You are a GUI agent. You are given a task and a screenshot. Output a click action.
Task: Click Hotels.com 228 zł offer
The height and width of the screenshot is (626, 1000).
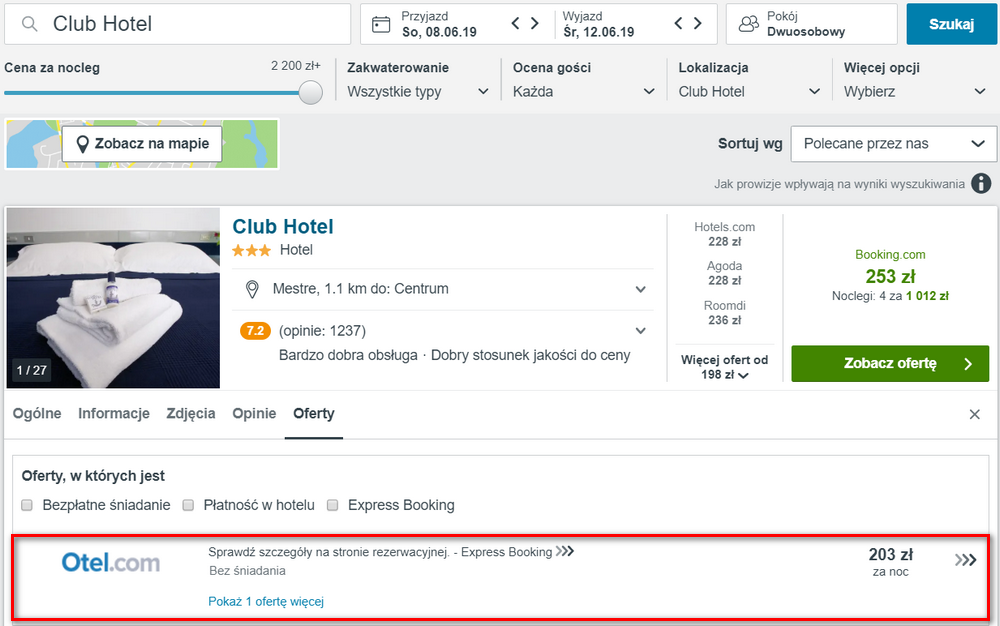click(x=724, y=234)
